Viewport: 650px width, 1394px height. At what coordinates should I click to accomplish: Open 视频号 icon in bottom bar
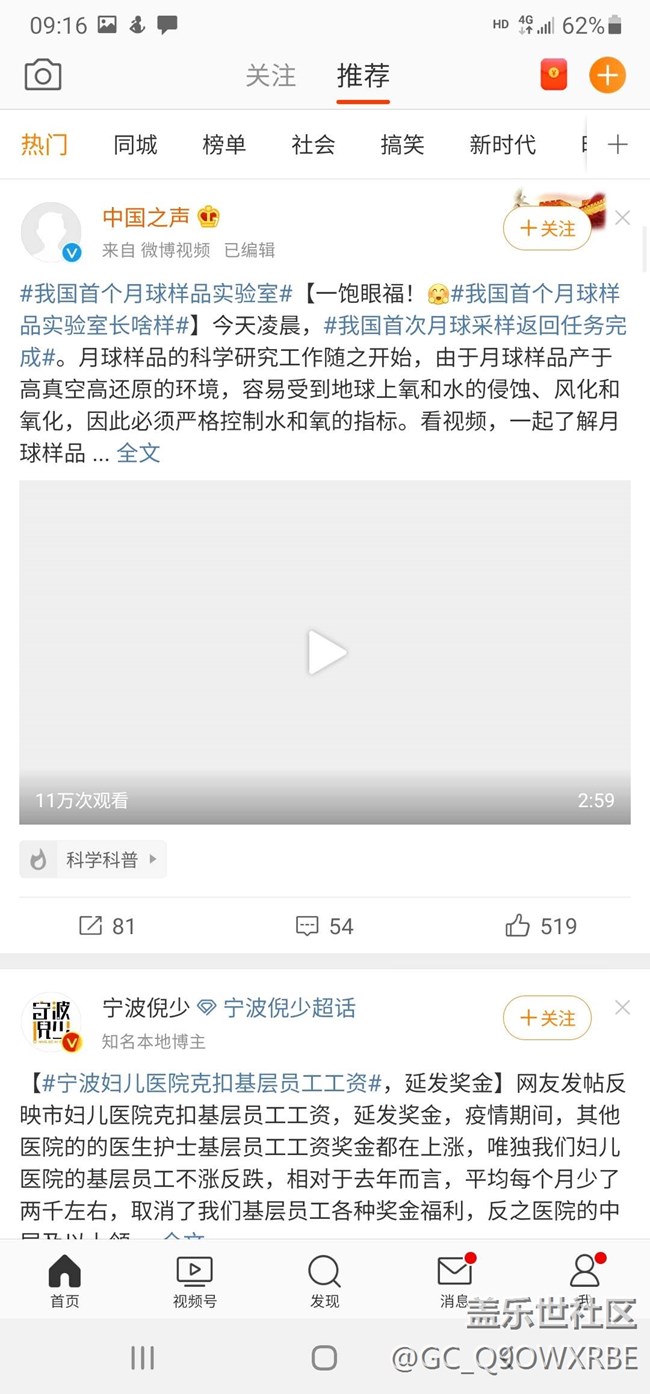(x=194, y=1282)
